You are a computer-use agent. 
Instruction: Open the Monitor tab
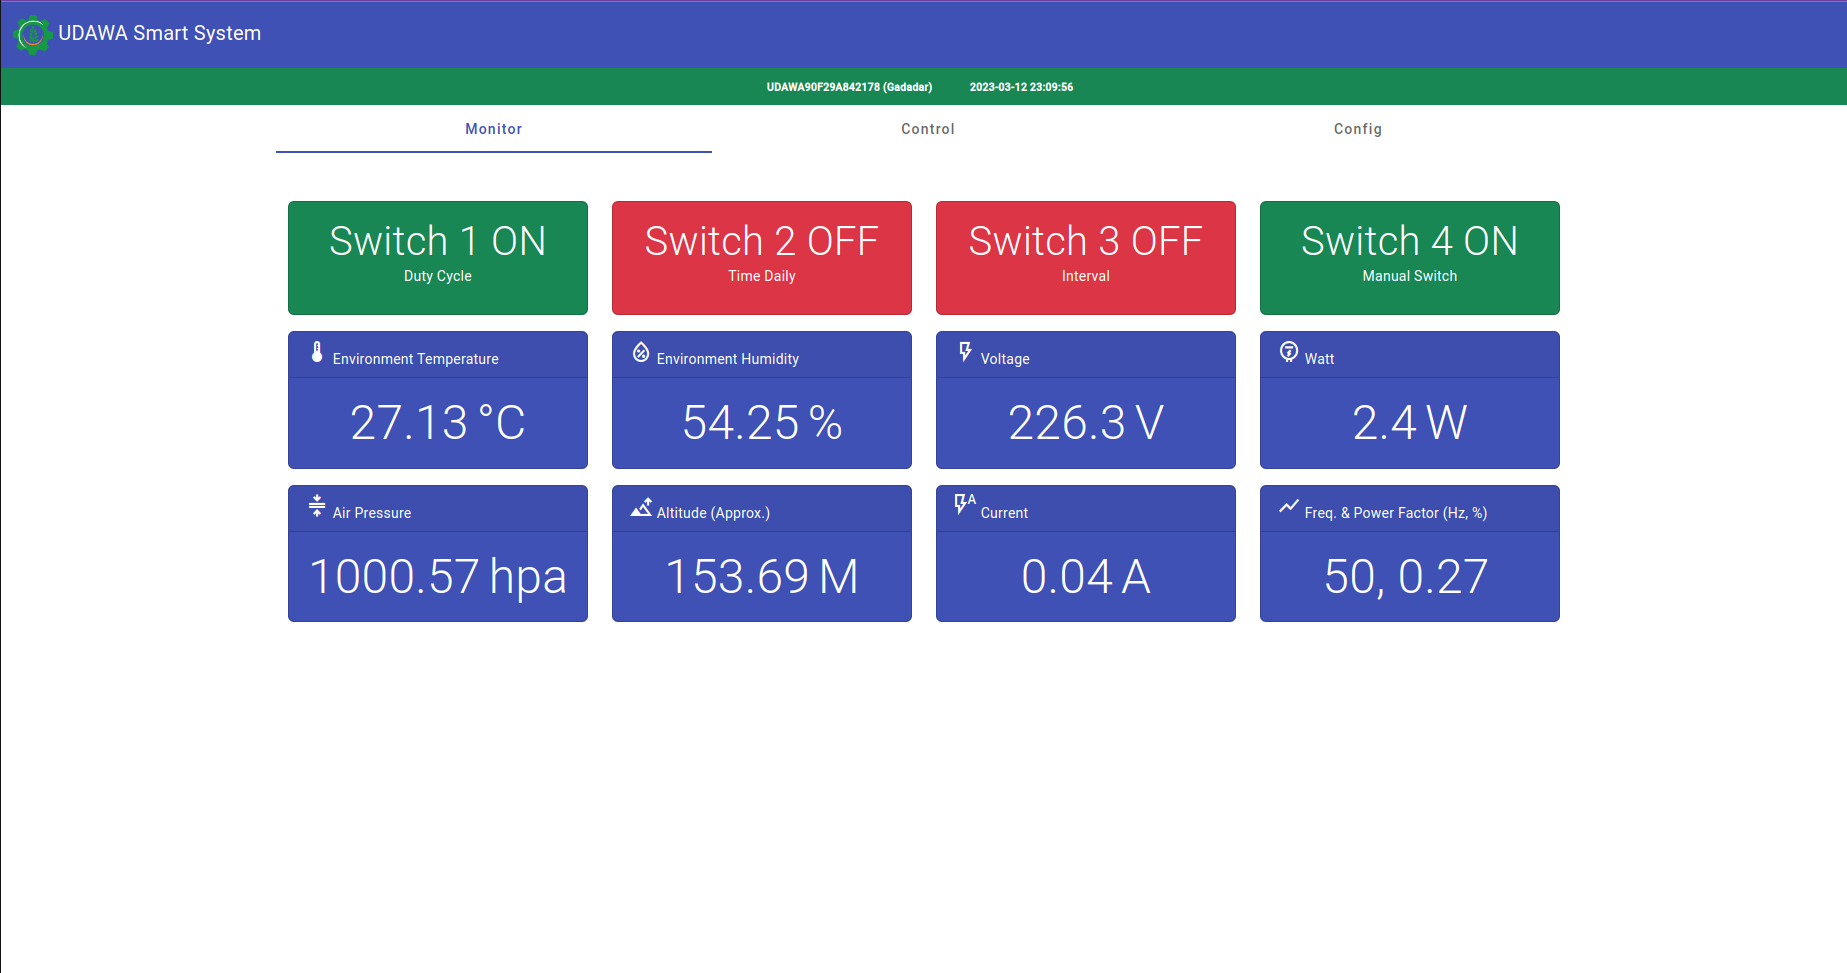pos(494,129)
